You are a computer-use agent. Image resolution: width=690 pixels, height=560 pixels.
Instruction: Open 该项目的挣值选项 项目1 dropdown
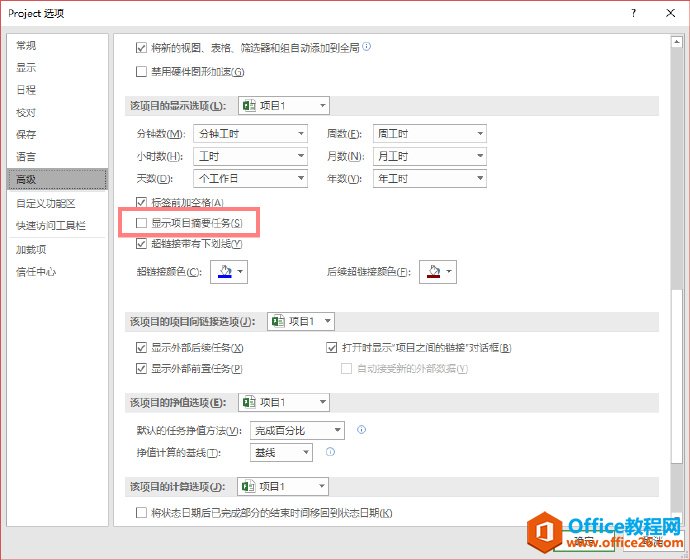click(x=284, y=402)
